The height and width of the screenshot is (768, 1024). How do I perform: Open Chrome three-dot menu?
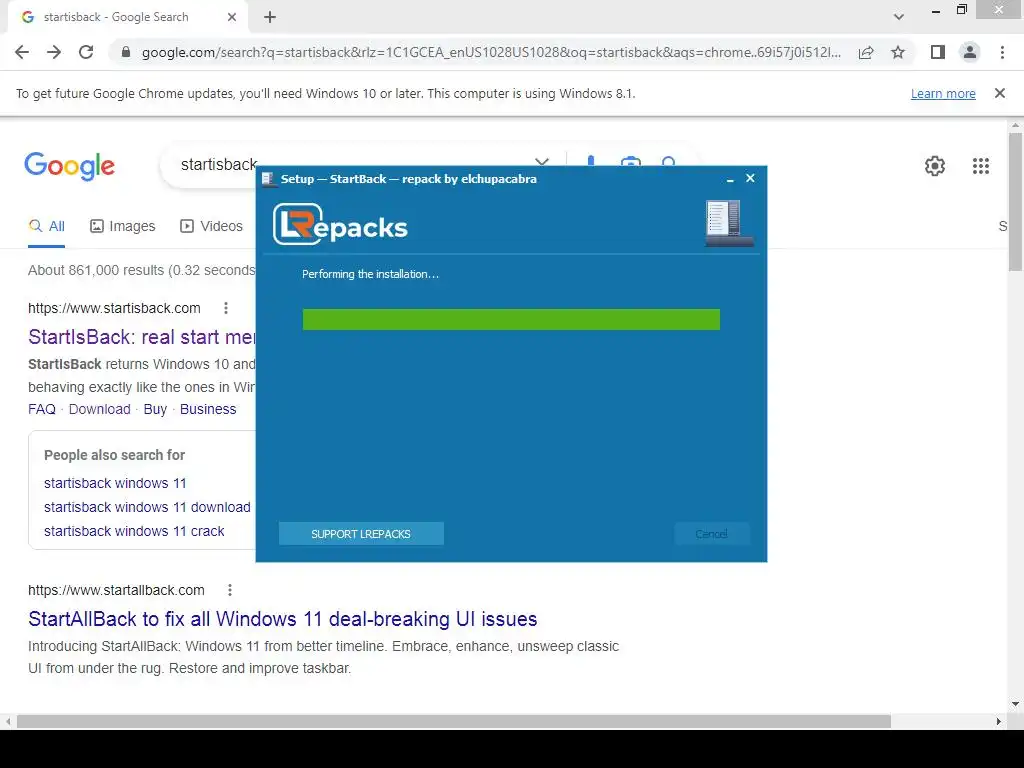coord(1002,52)
